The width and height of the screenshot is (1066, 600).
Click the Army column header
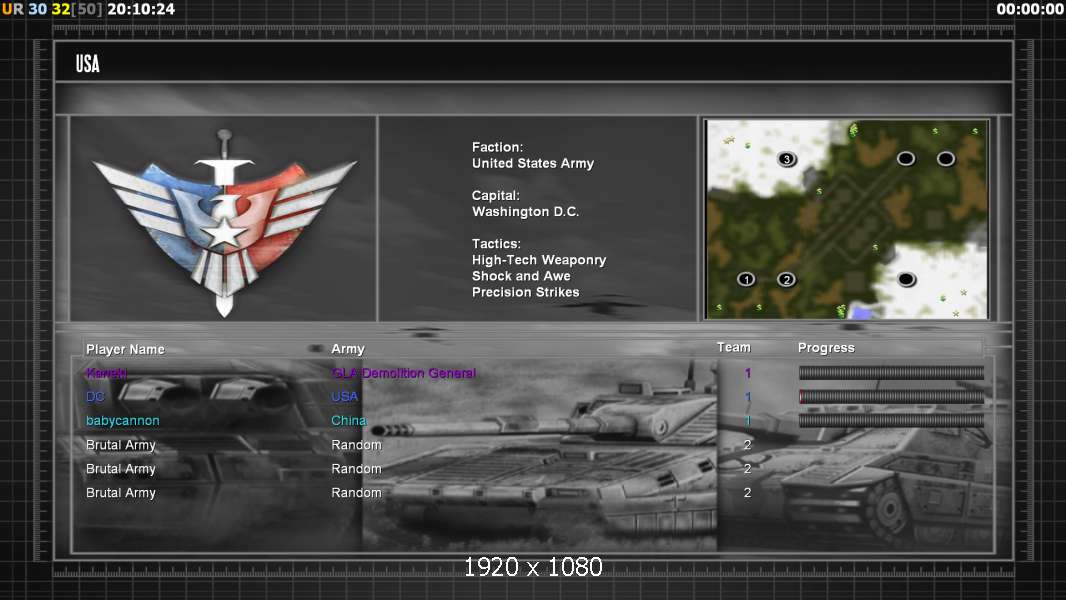point(348,349)
